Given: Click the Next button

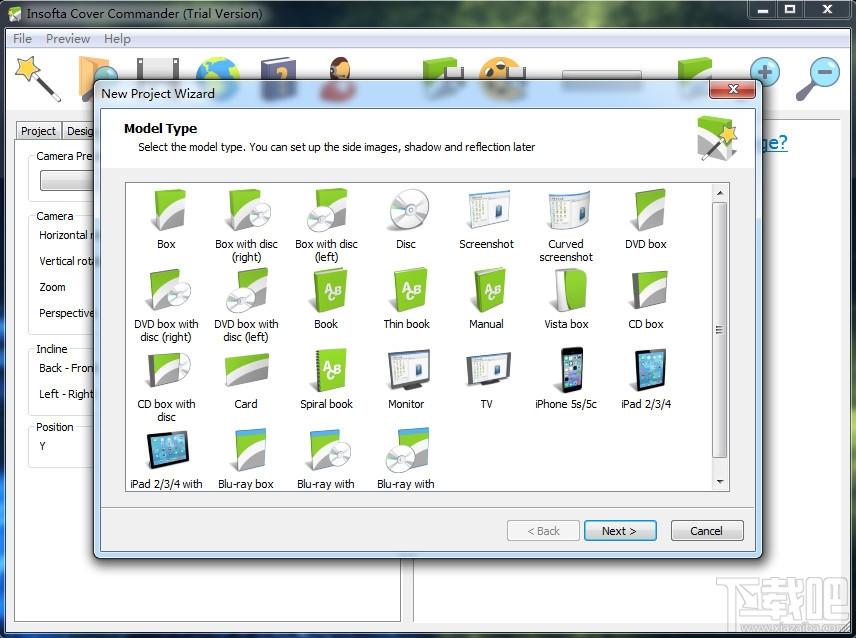Looking at the screenshot, I should (x=620, y=531).
